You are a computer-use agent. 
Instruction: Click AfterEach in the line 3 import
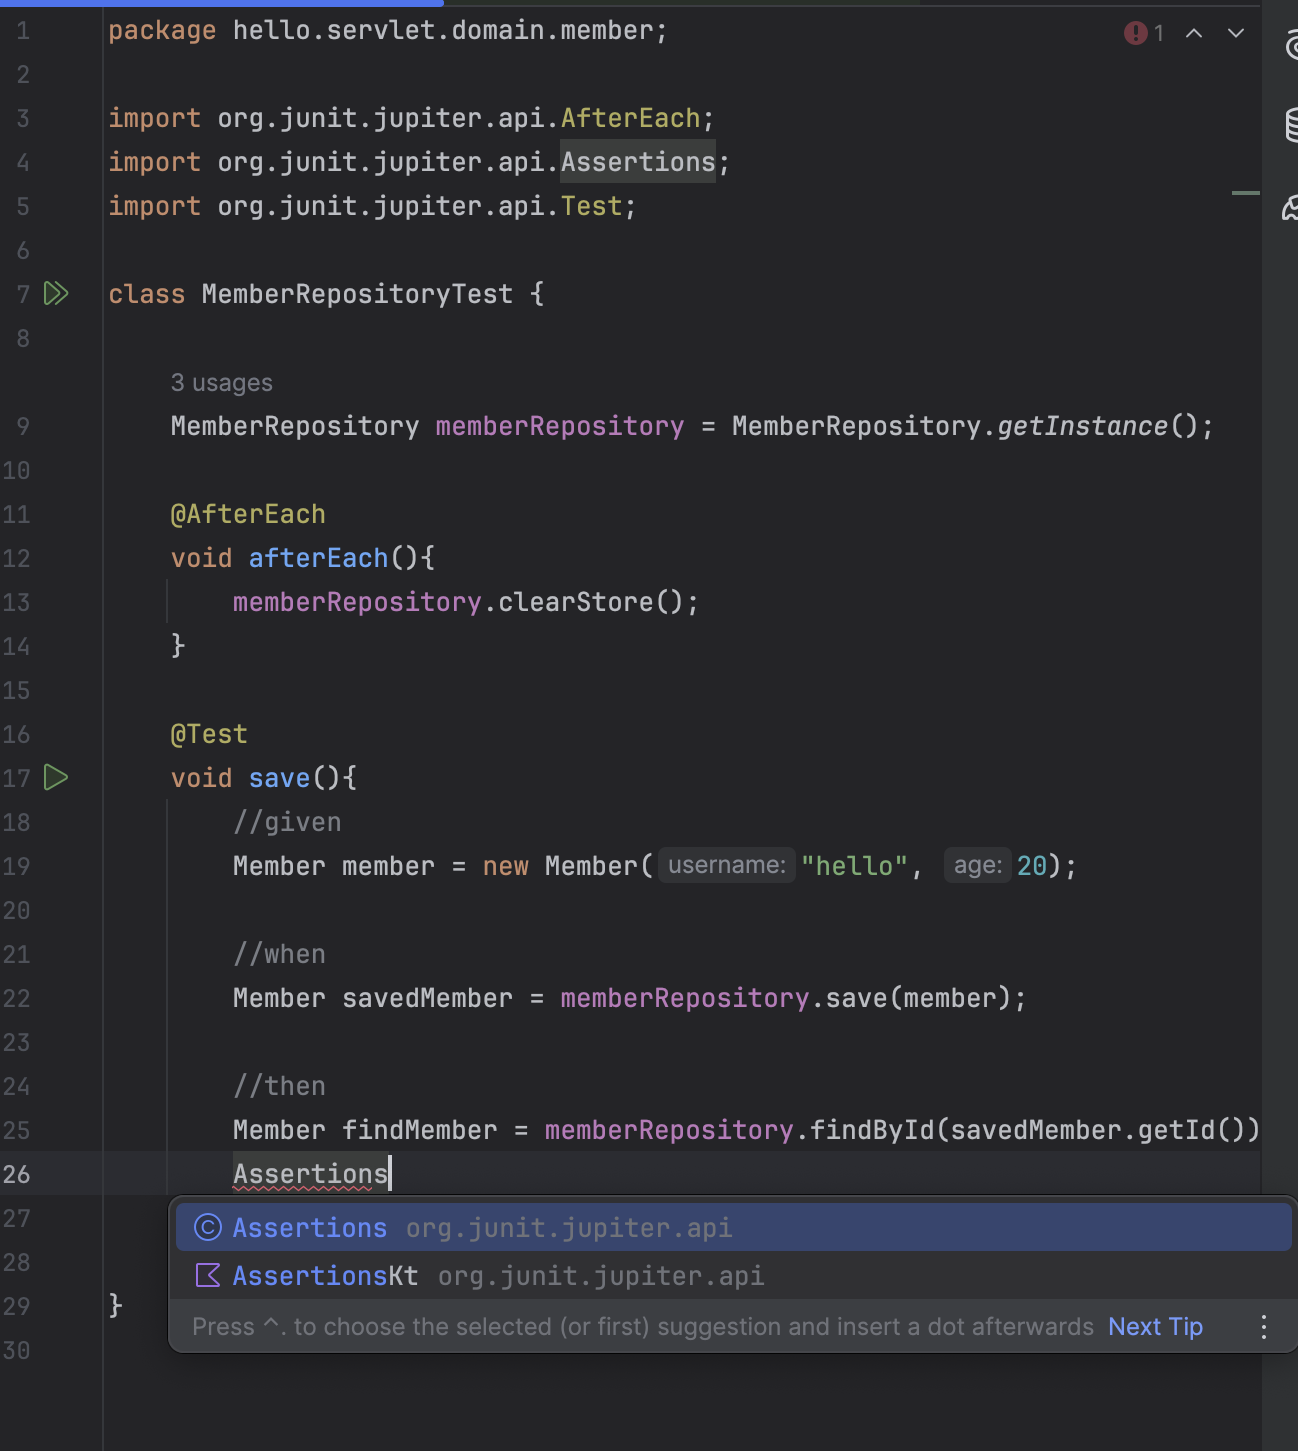(630, 118)
